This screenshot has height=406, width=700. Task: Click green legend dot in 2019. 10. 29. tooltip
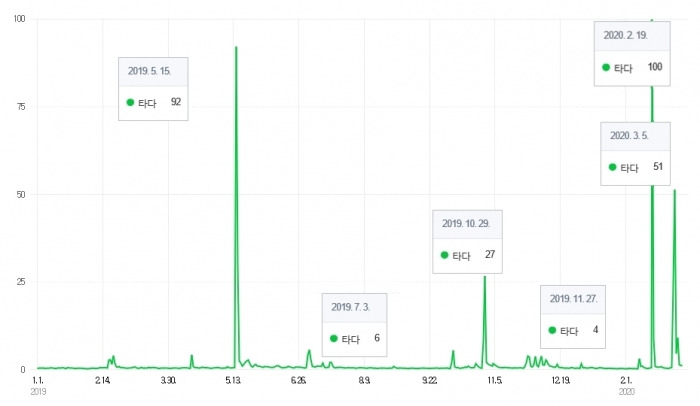pyautogui.click(x=444, y=255)
